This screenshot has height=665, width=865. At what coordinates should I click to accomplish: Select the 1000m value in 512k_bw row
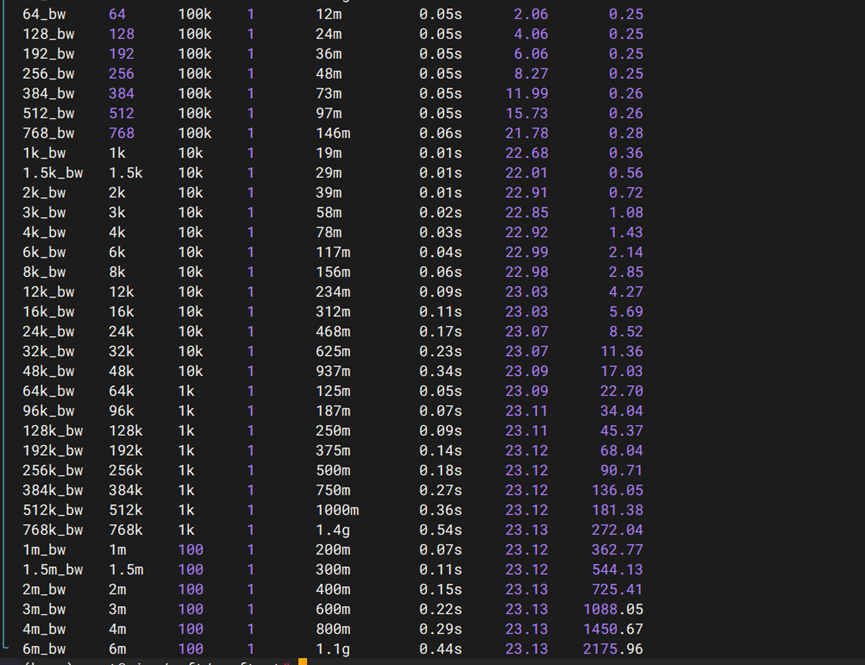[337, 510]
